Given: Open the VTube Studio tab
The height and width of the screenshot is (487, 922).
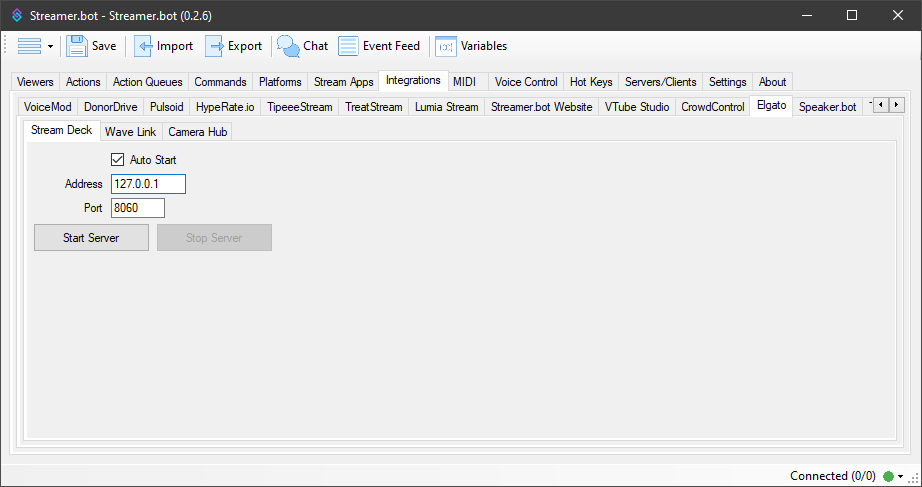Looking at the screenshot, I should click(637, 107).
